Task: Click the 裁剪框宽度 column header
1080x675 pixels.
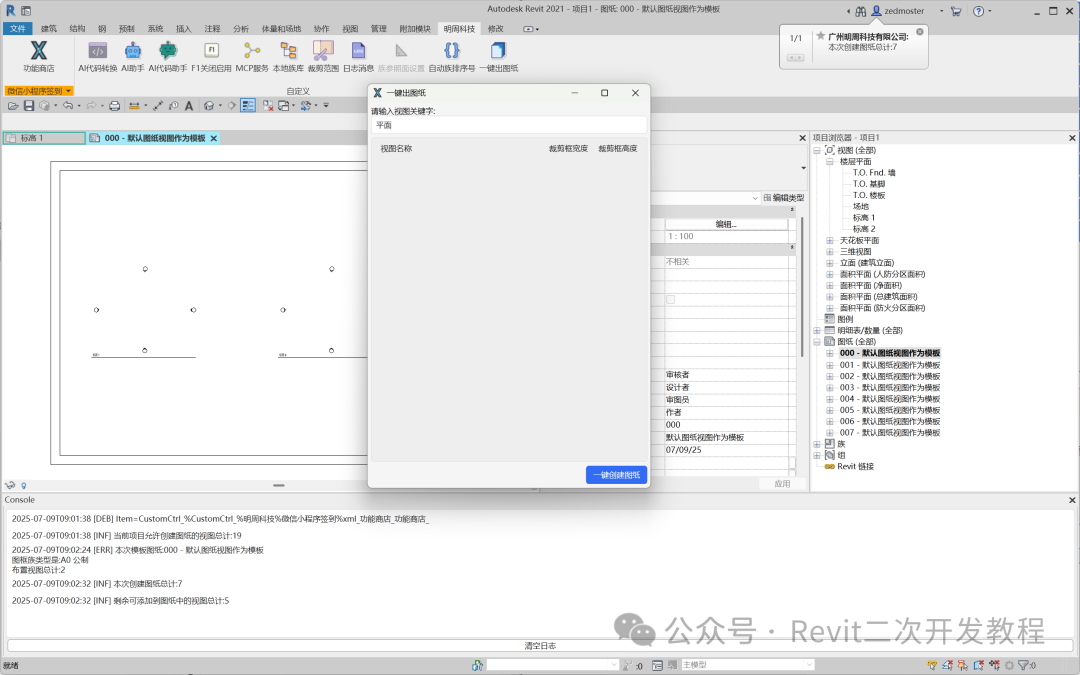Action: coord(568,149)
